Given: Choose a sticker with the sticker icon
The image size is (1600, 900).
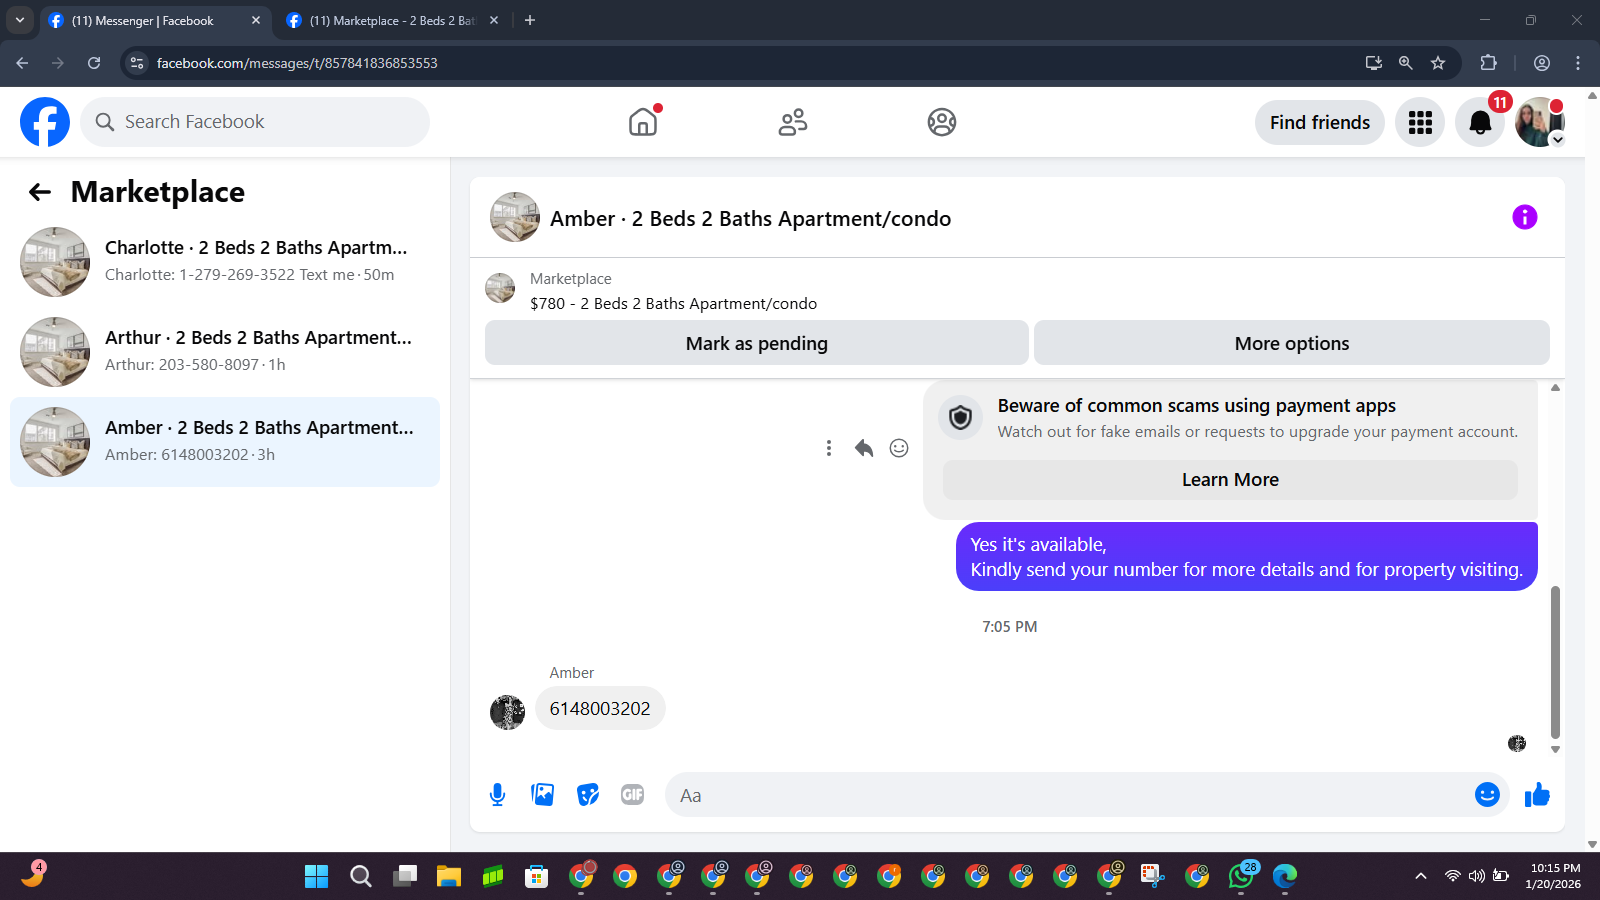Looking at the screenshot, I should [x=588, y=795].
